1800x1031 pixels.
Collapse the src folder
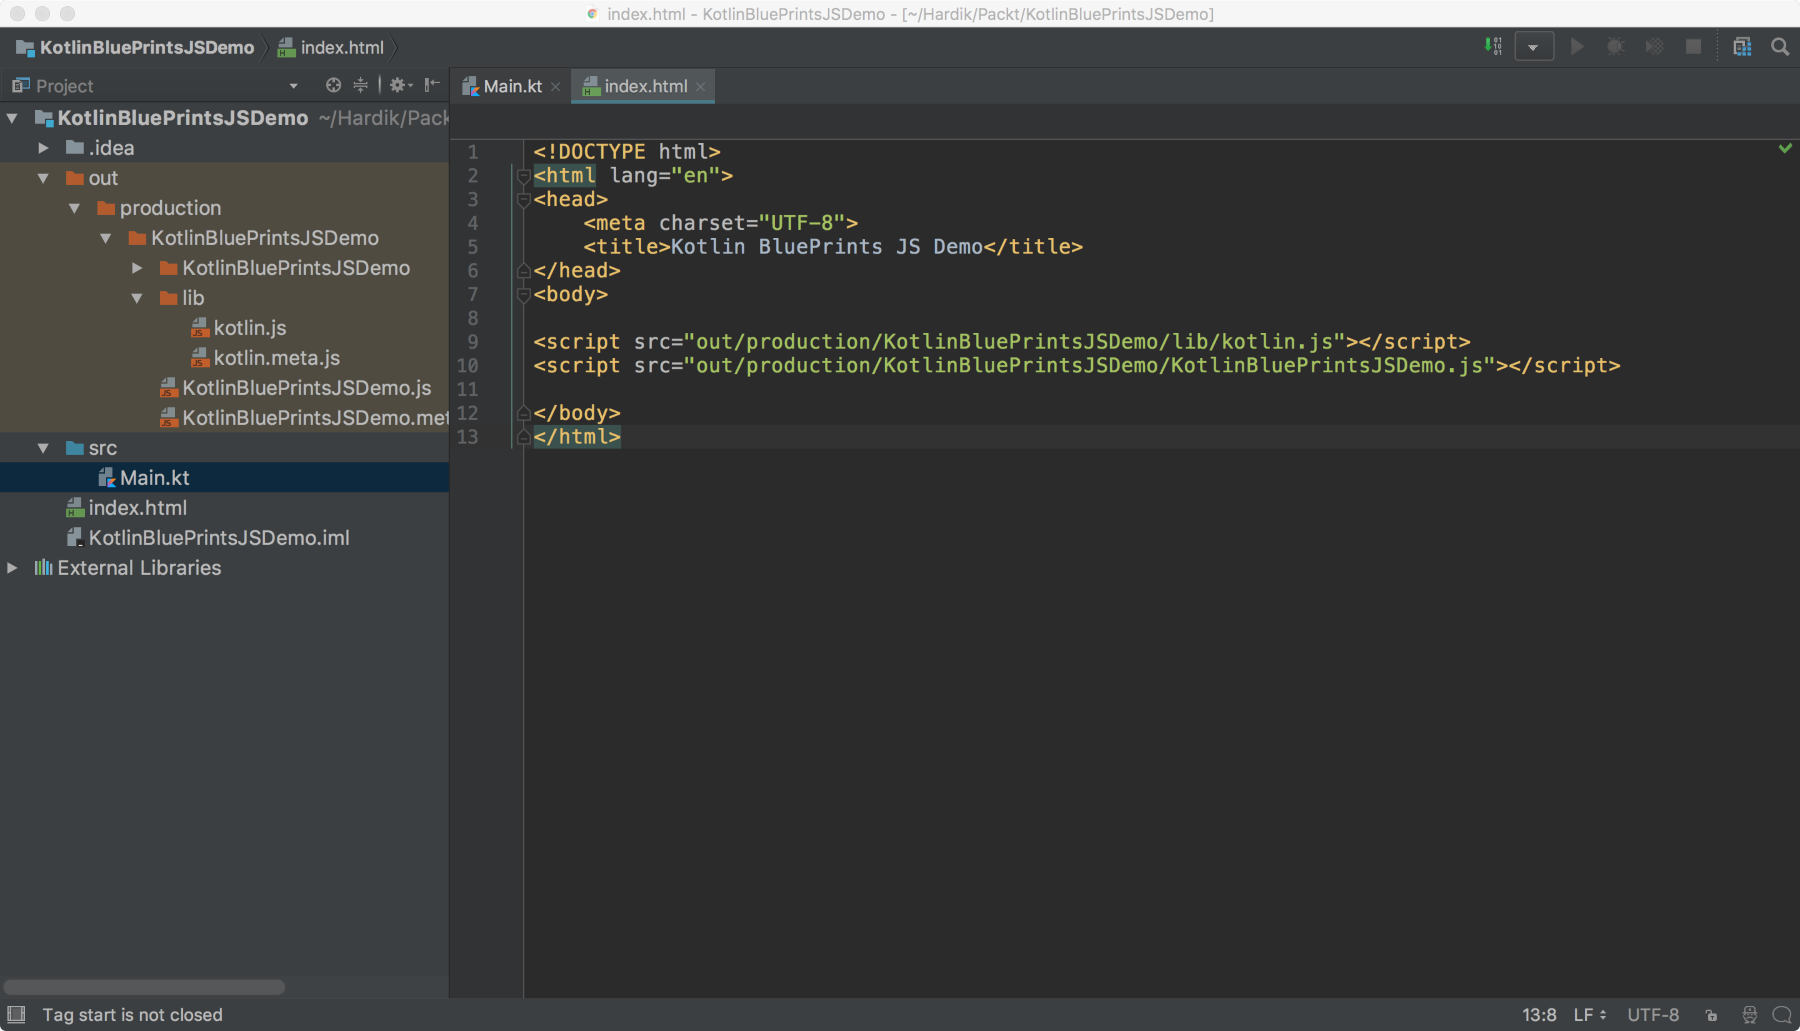43,448
